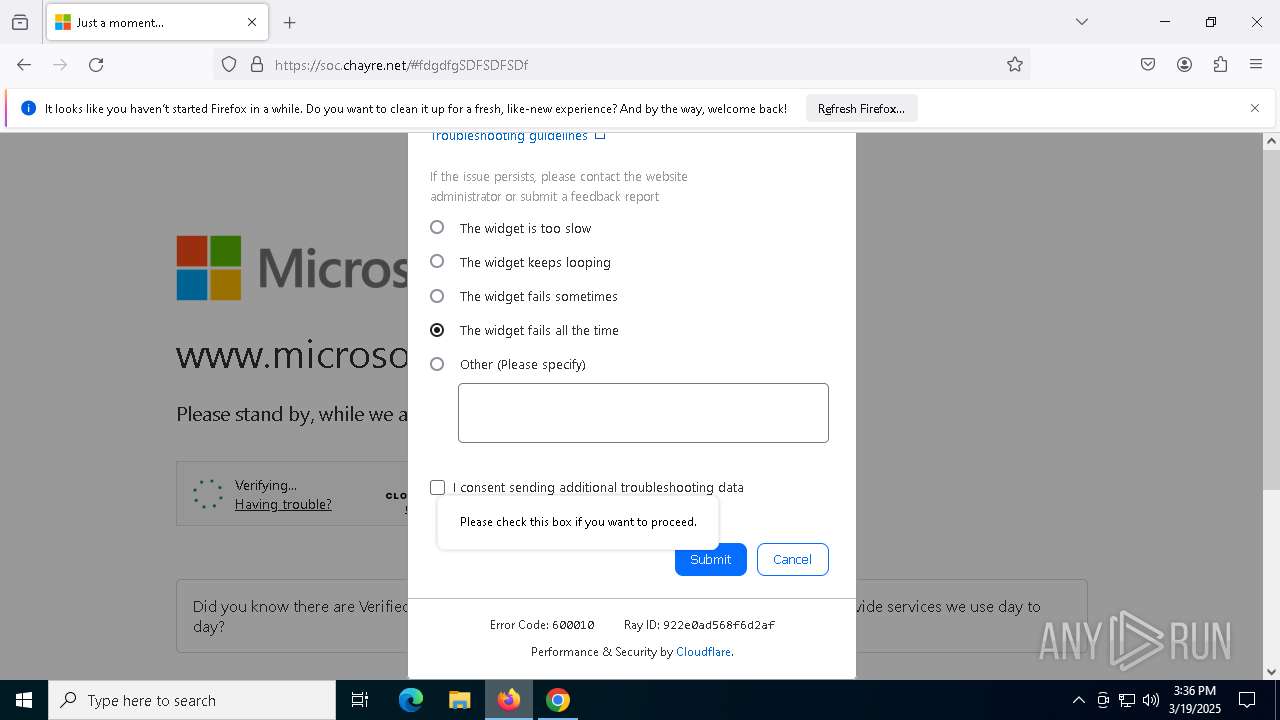This screenshot has height=720, width=1280.
Task: Click the feedback description text box
Action: click(643, 413)
